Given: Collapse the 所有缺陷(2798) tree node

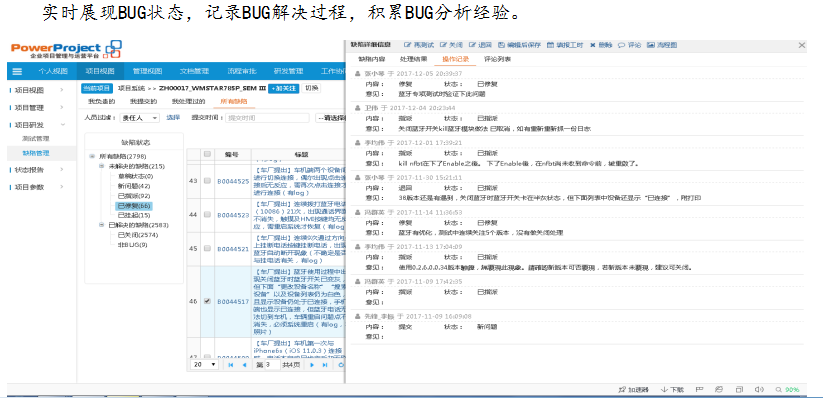Looking at the screenshot, I should click(x=92, y=156).
